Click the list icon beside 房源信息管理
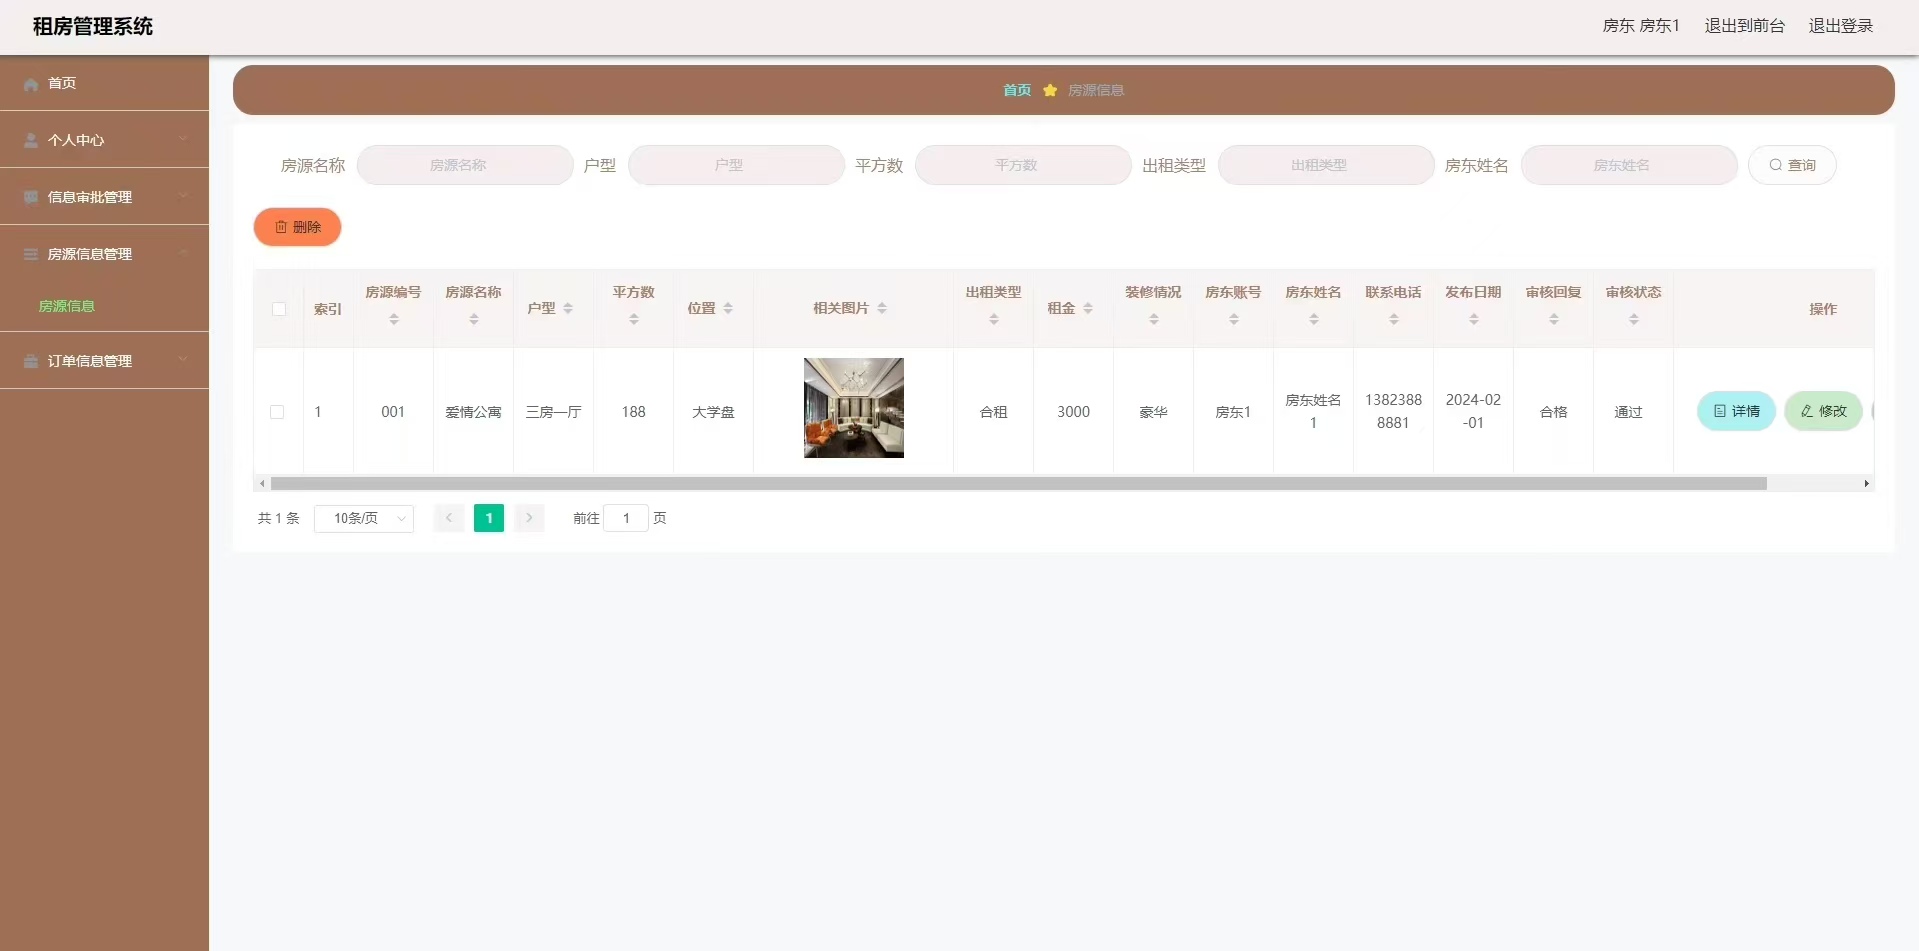This screenshot has width=1919, height=951. pos(31,255)
